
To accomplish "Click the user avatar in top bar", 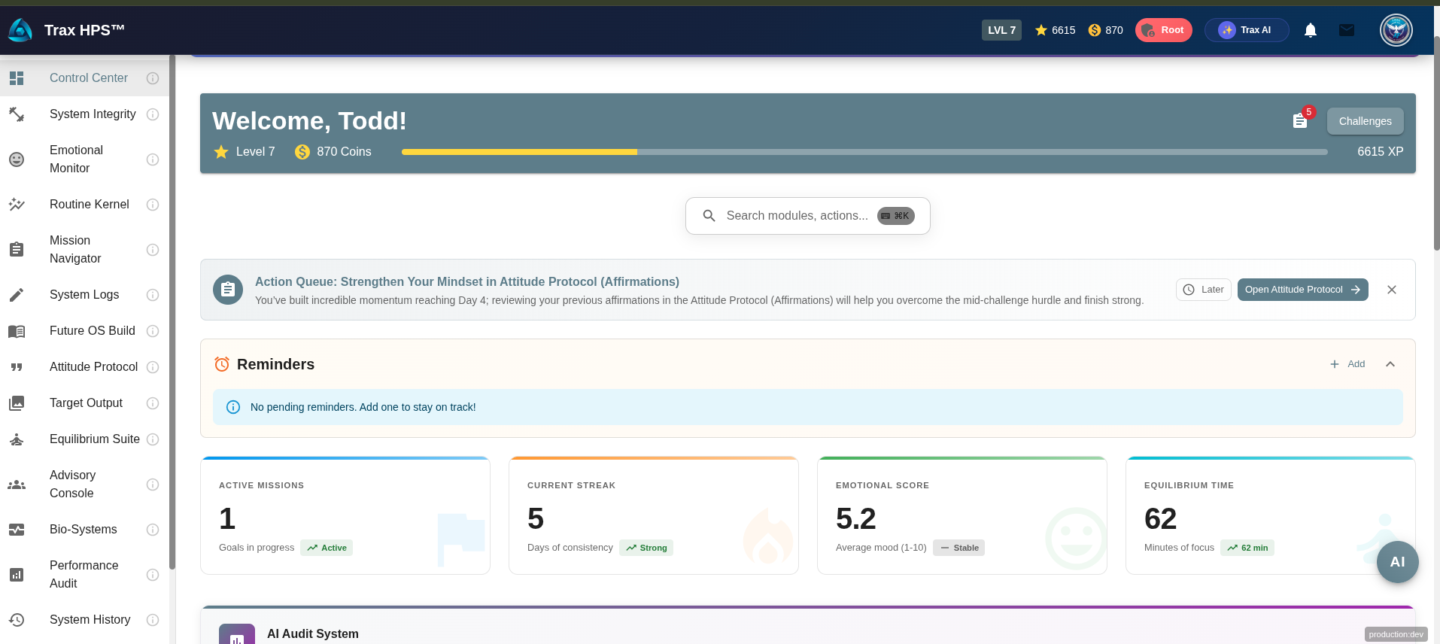I will pos(1396,30).
